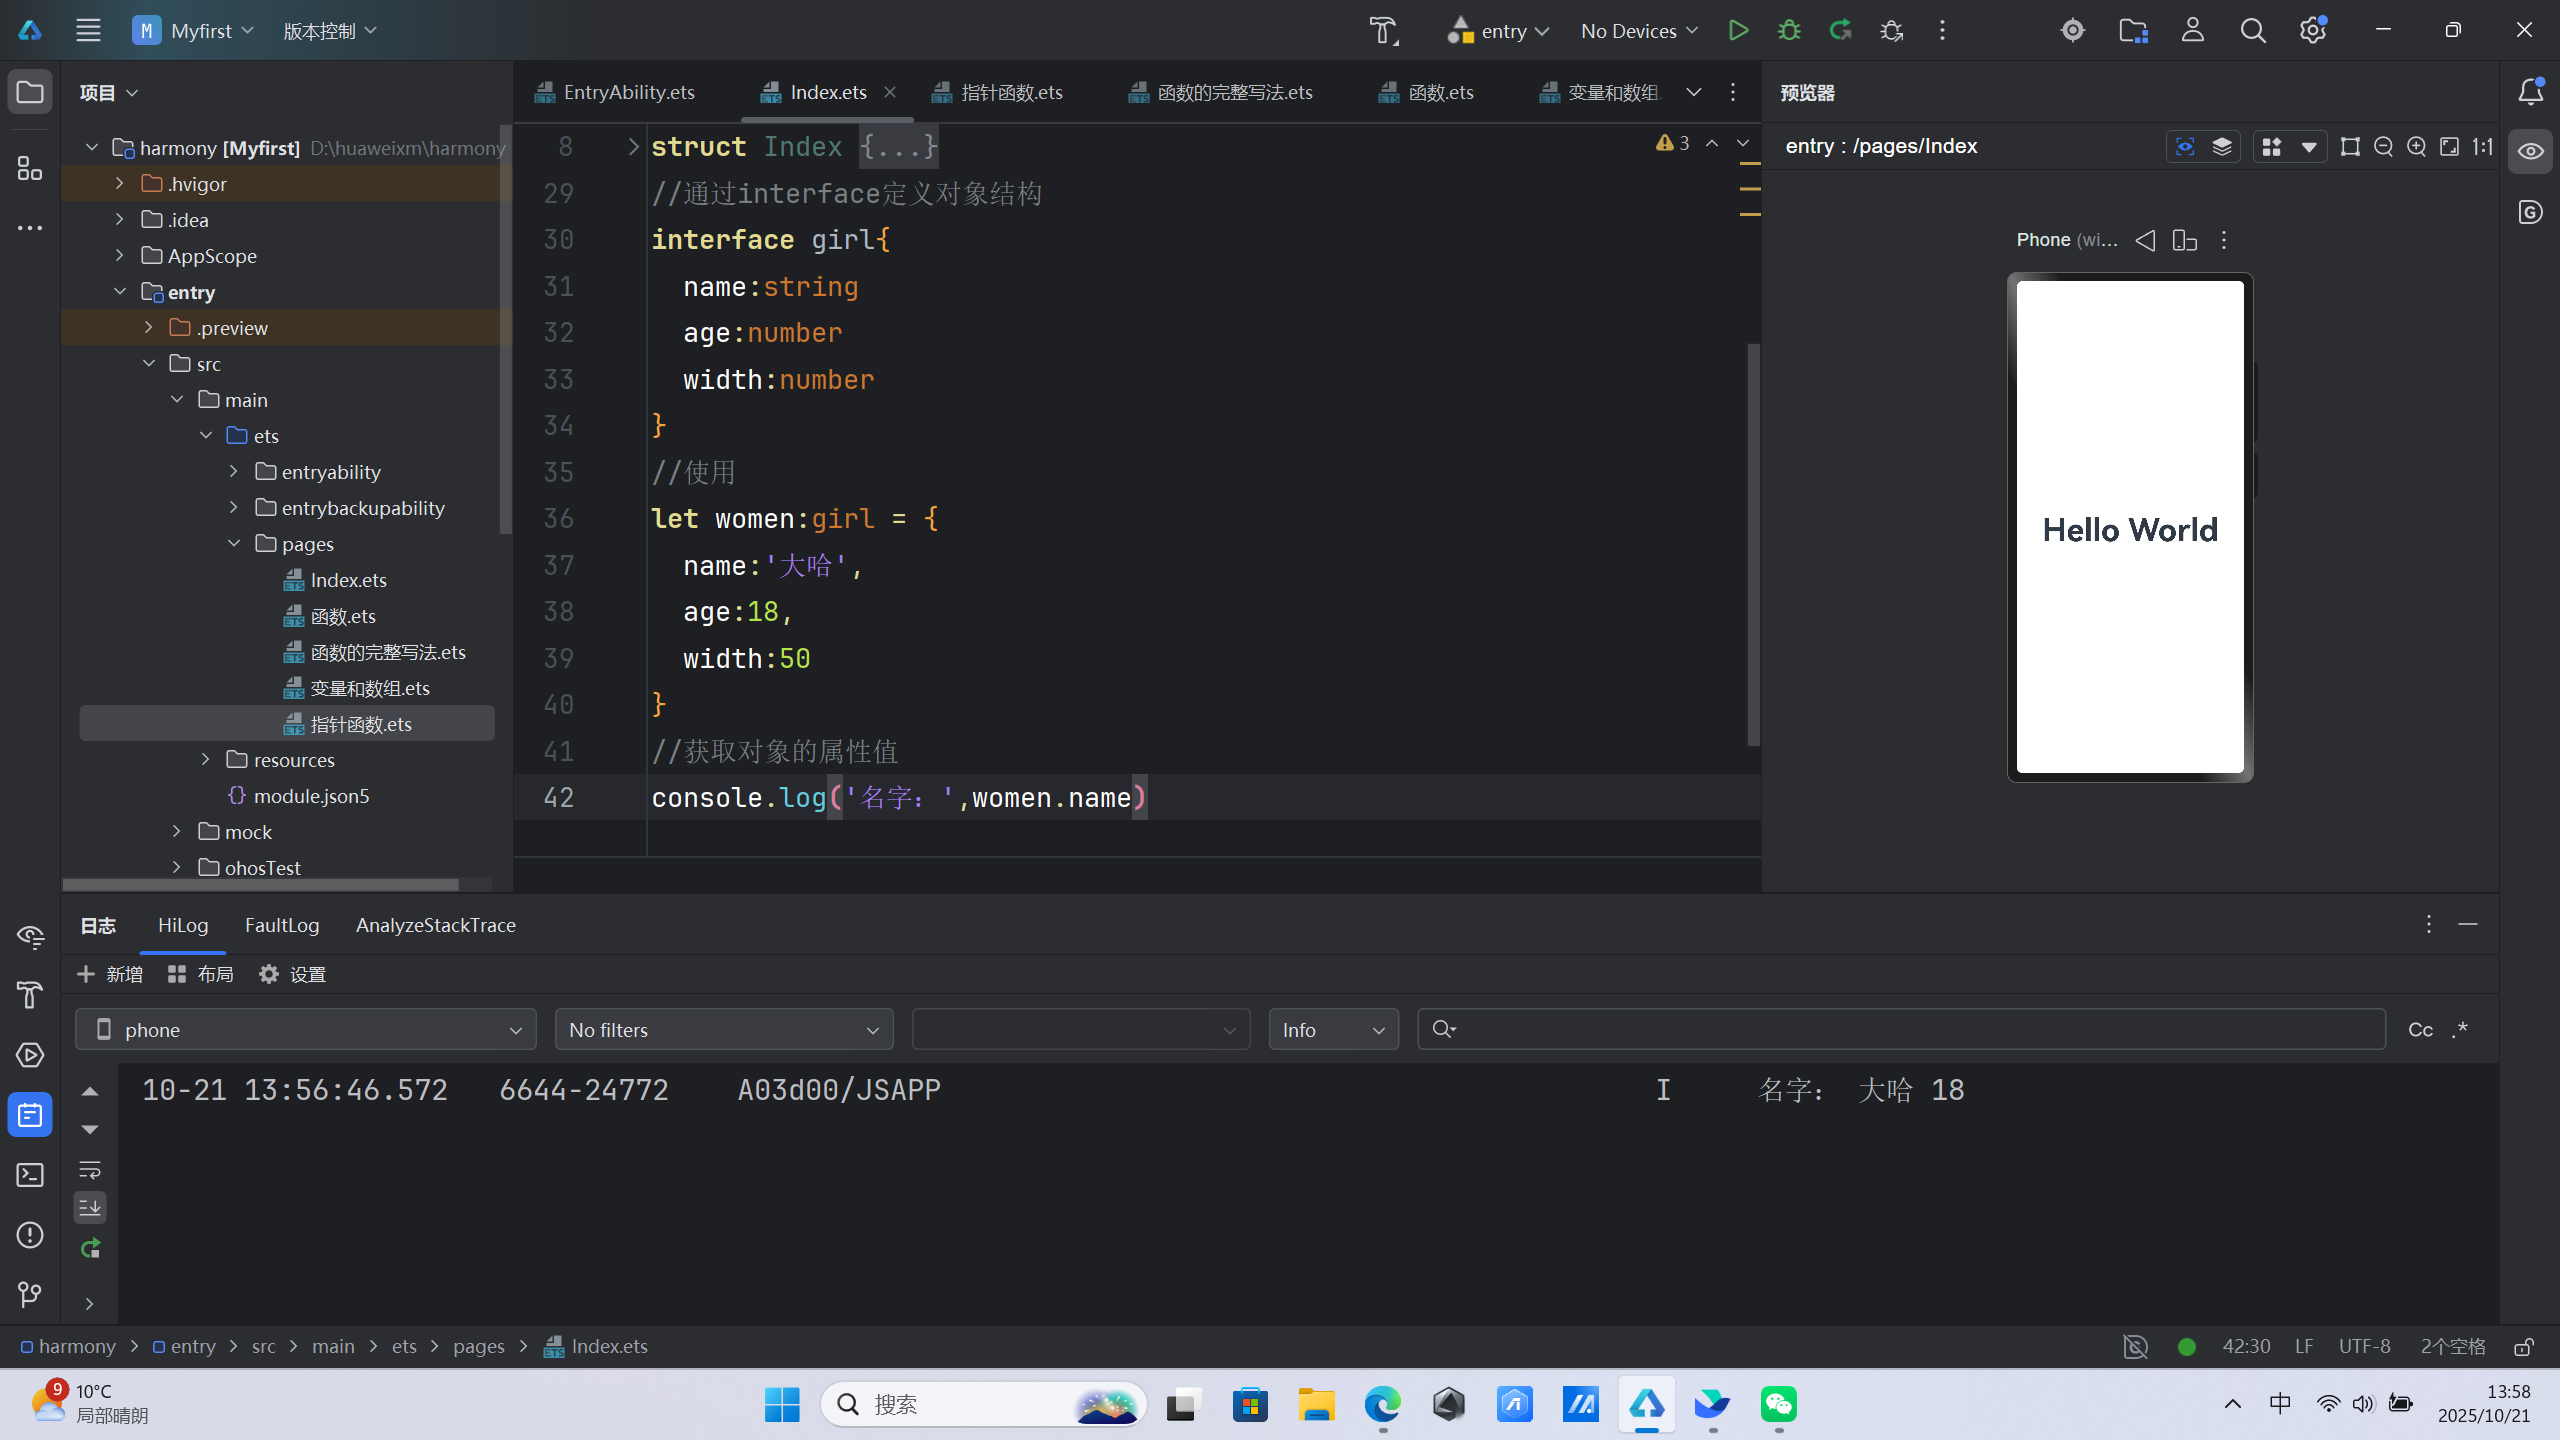Open the Info log level dropdown
The height and width of the screenshot is (1440, 2560).
tap(1333, 1030)
